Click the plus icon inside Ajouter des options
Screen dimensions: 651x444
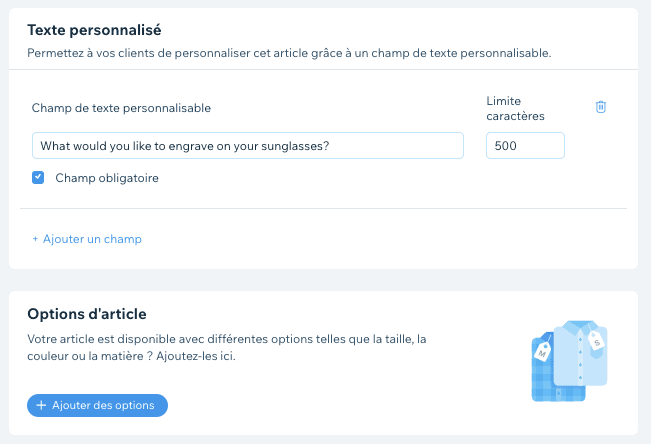tap(41, 405)
